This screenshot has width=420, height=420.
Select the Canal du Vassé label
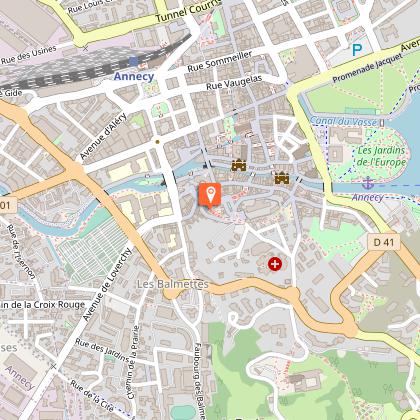tap(343, 122)
